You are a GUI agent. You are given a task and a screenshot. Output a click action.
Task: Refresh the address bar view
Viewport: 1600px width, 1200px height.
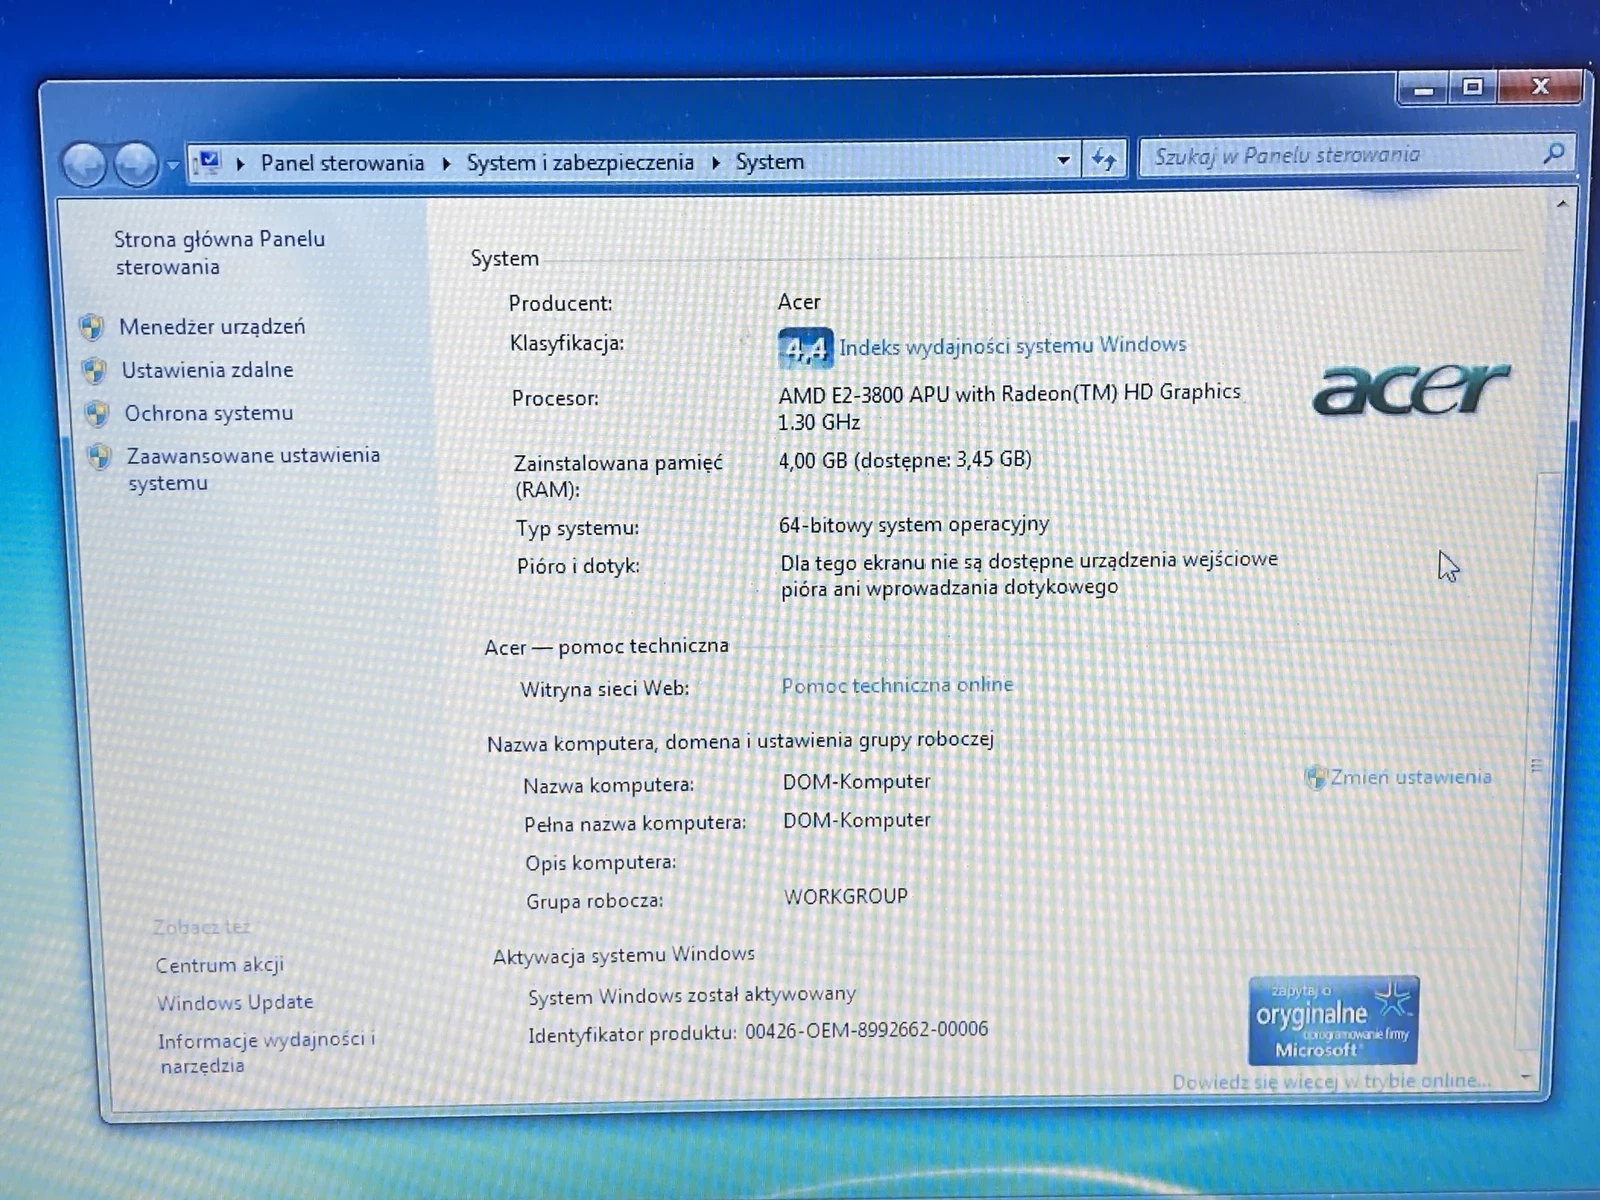pos(1104,159)
